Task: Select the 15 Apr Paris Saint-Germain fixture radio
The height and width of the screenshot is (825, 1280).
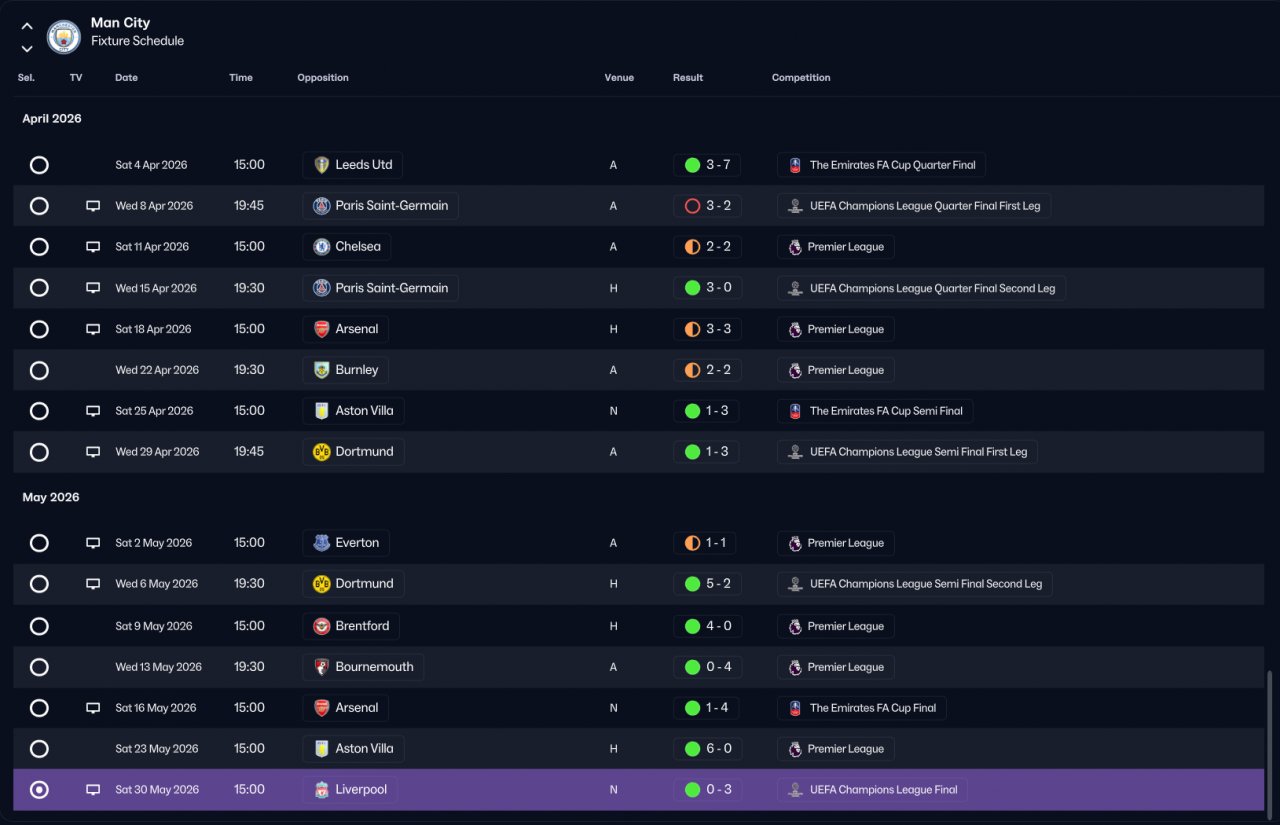Action: click(39, 288)
